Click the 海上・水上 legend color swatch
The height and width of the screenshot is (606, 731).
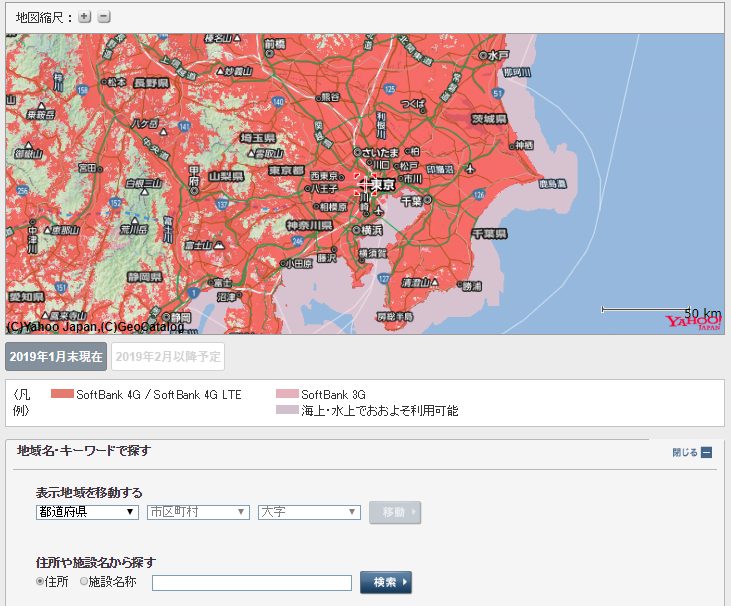point(287,410)
